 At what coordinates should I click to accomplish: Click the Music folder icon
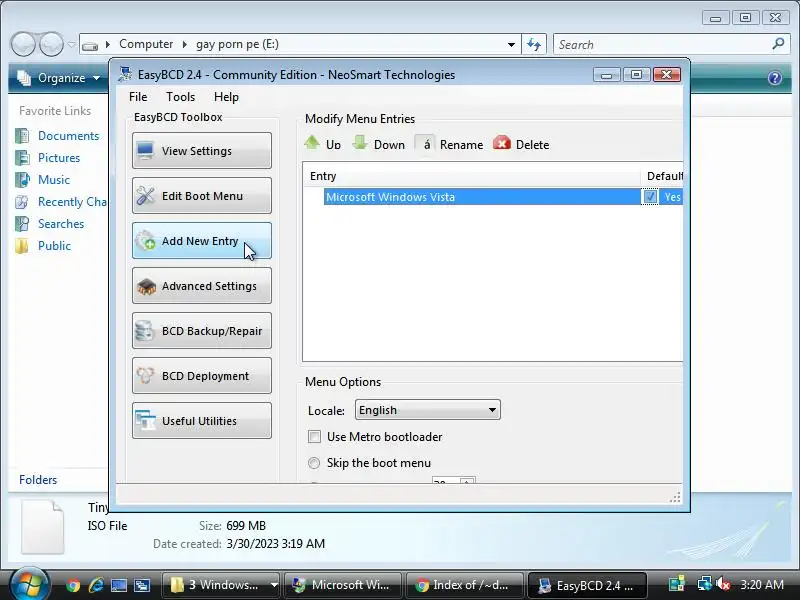point(22,180)
